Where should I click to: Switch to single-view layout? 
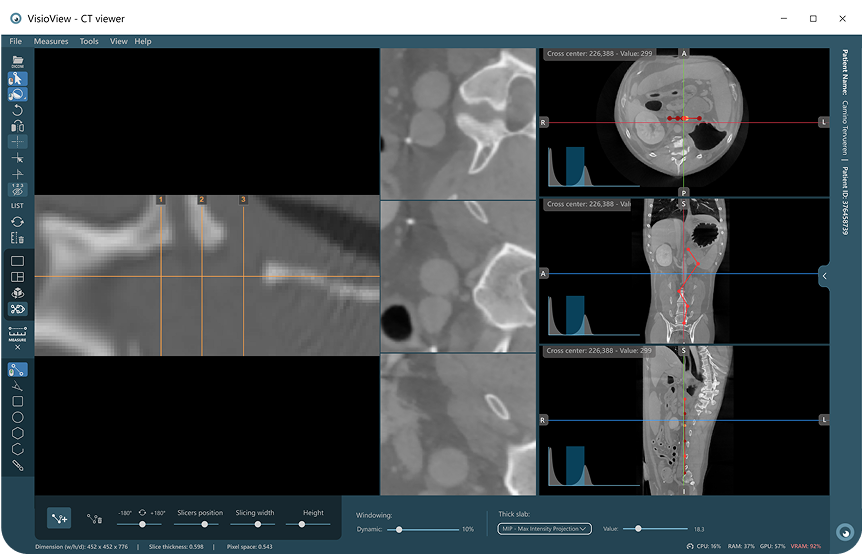(18, 261)
